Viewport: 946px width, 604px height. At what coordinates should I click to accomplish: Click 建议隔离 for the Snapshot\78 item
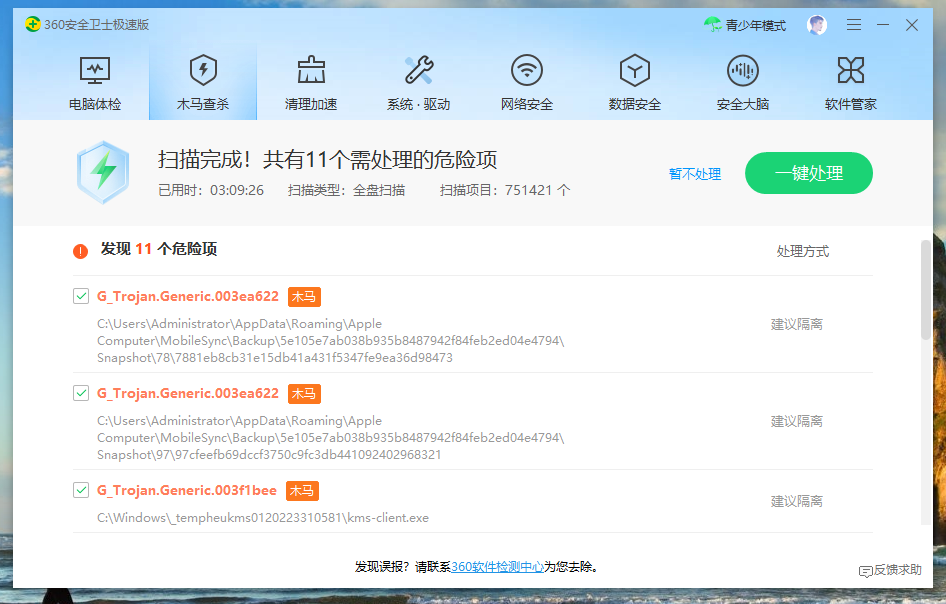pyautogui.click(x=796, y=325)
